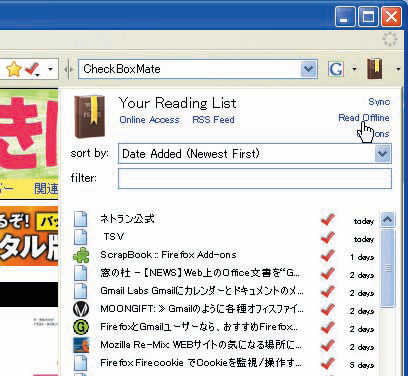Click the red checkmark Read Later toolbar icon
408x376 pixels.
(x=32, y=69)
